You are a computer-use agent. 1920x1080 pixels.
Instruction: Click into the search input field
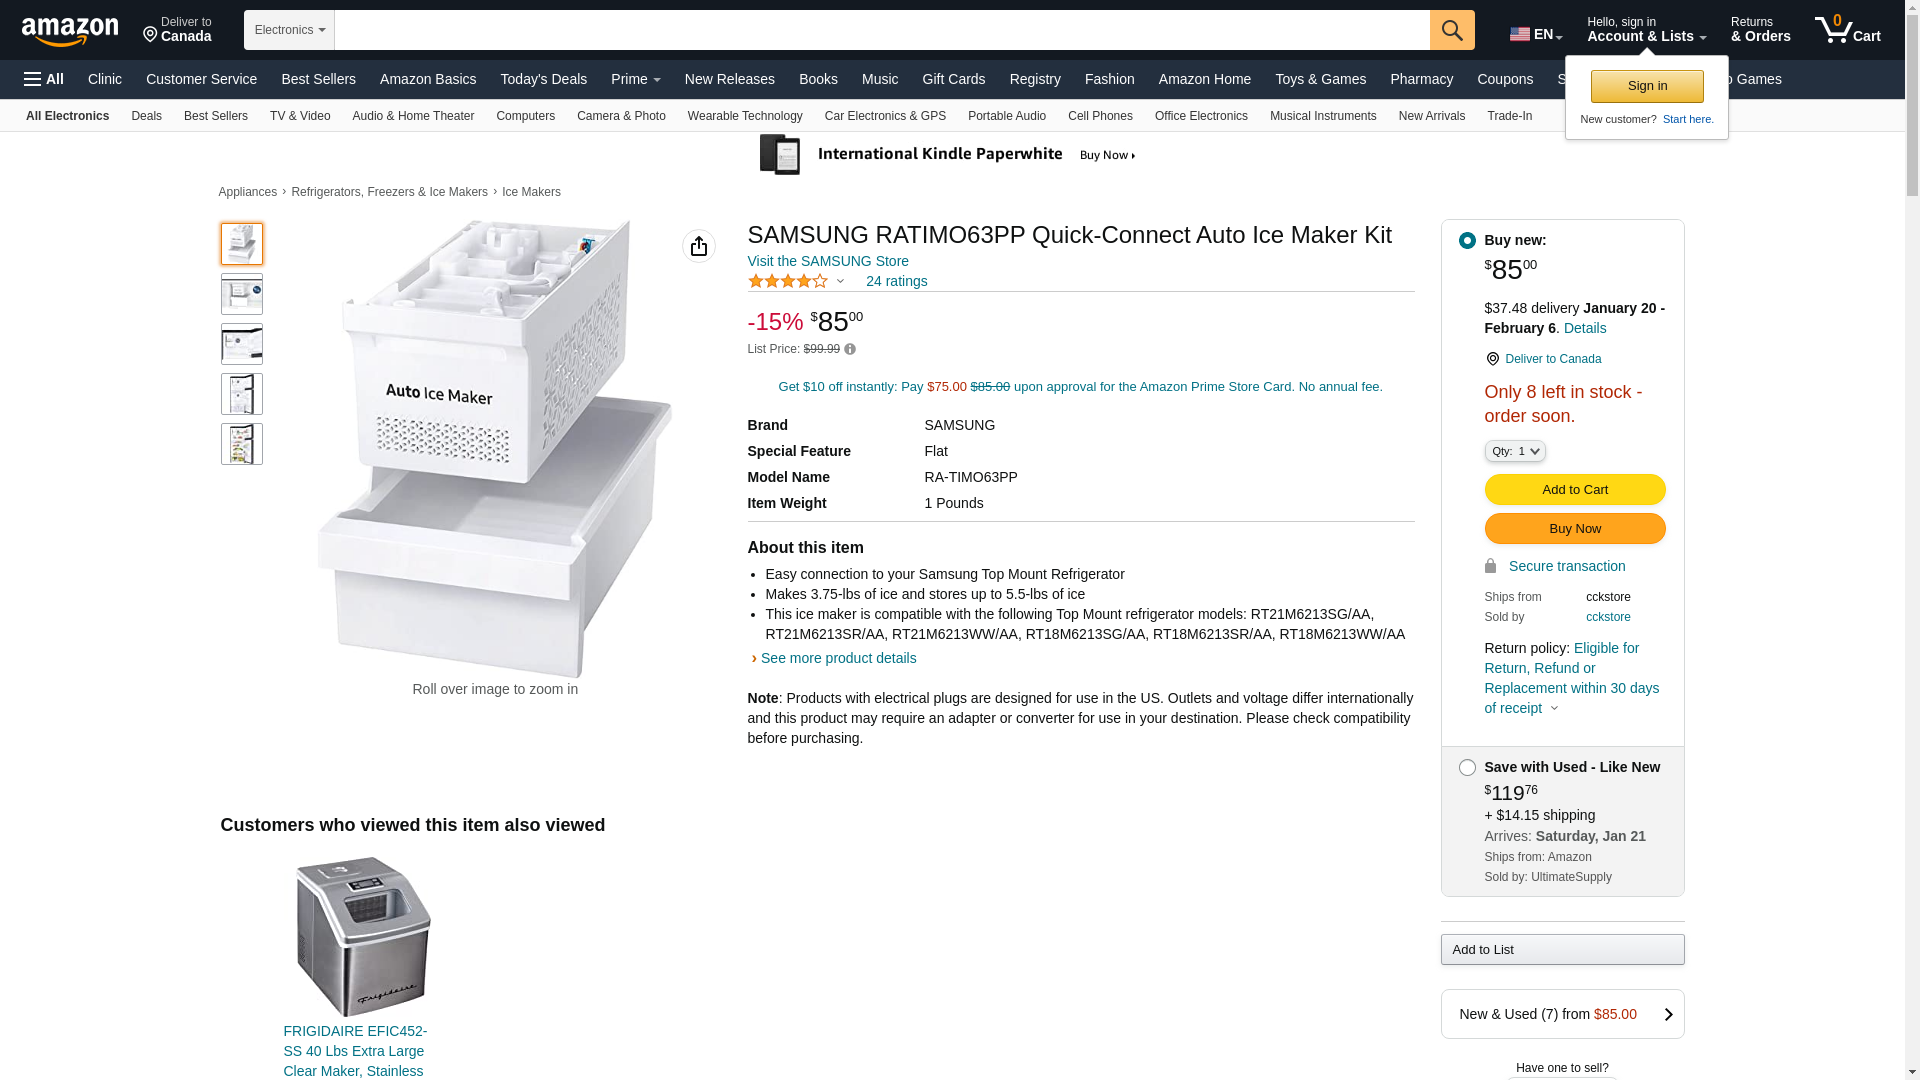tap(882, 30)
